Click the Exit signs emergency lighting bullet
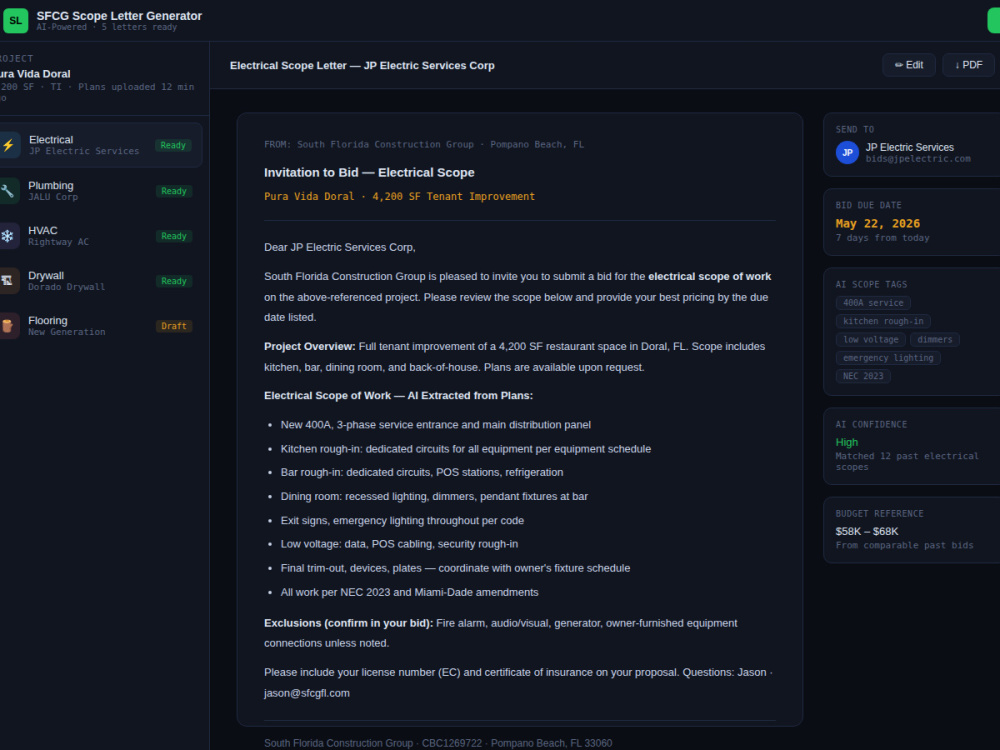This screenshot has width=1000, height=750. 402,521
